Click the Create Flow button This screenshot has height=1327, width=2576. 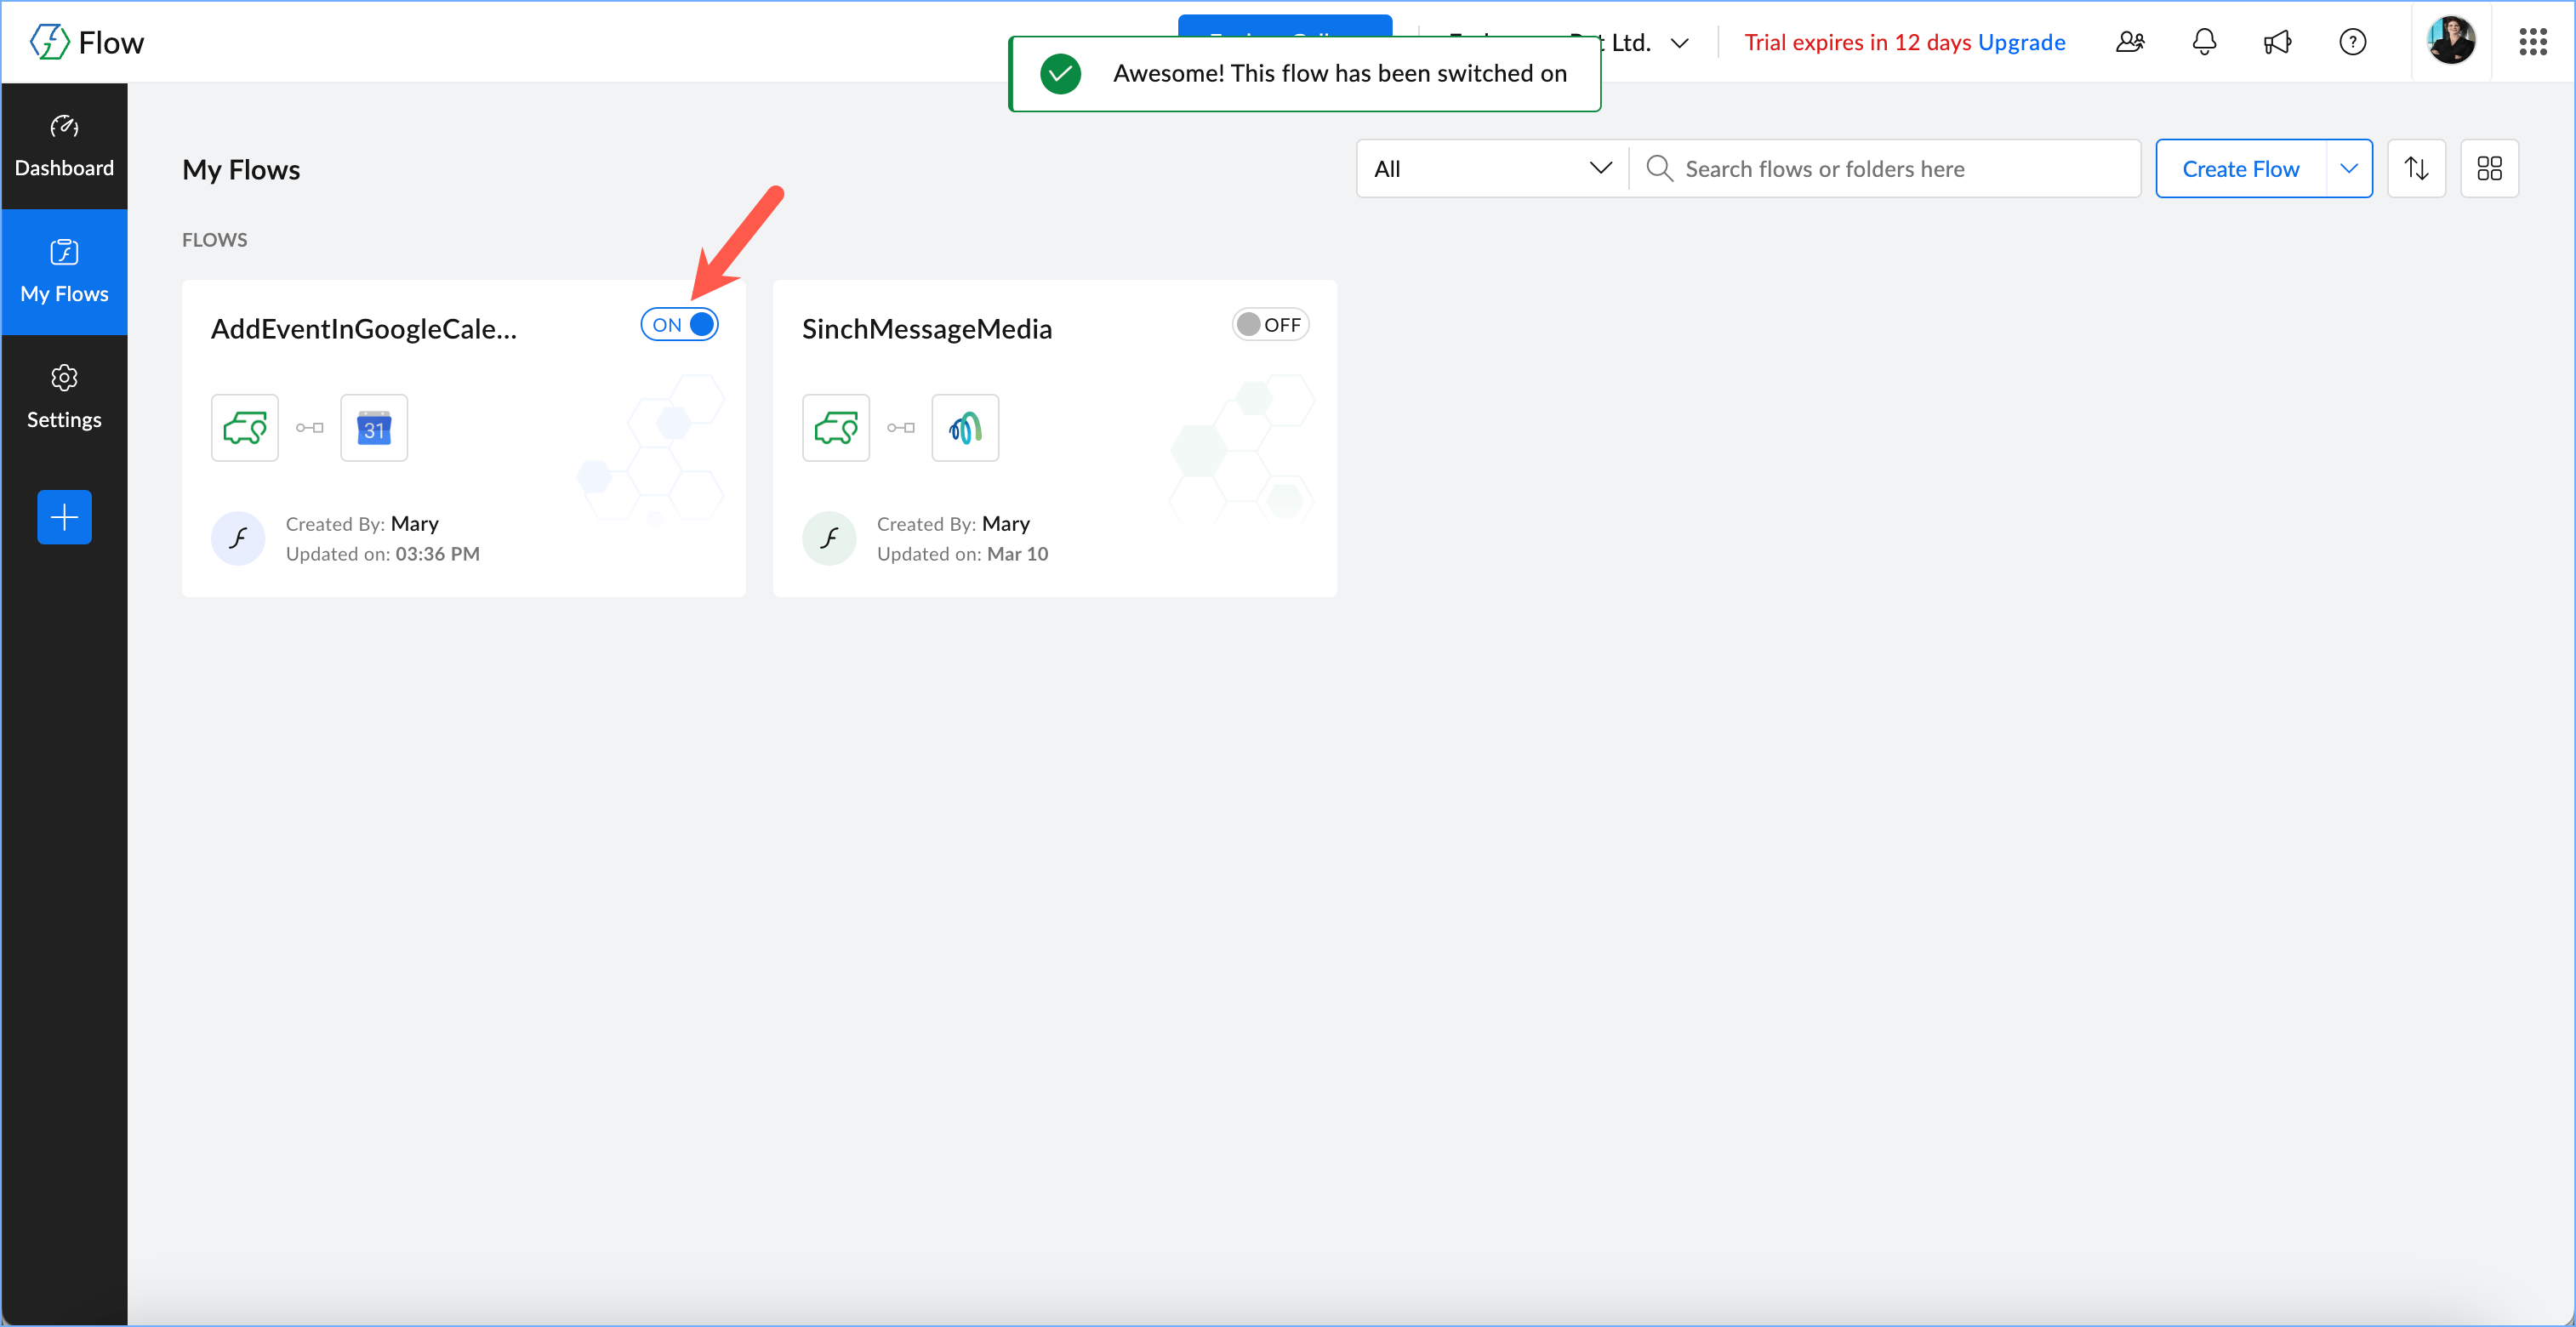tap(2240, 168)
